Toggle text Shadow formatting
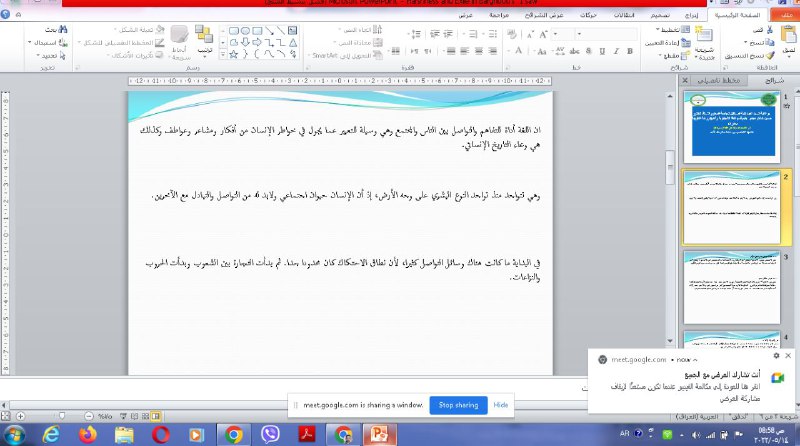Screen dimensions: 800x446 coord(589,51)
